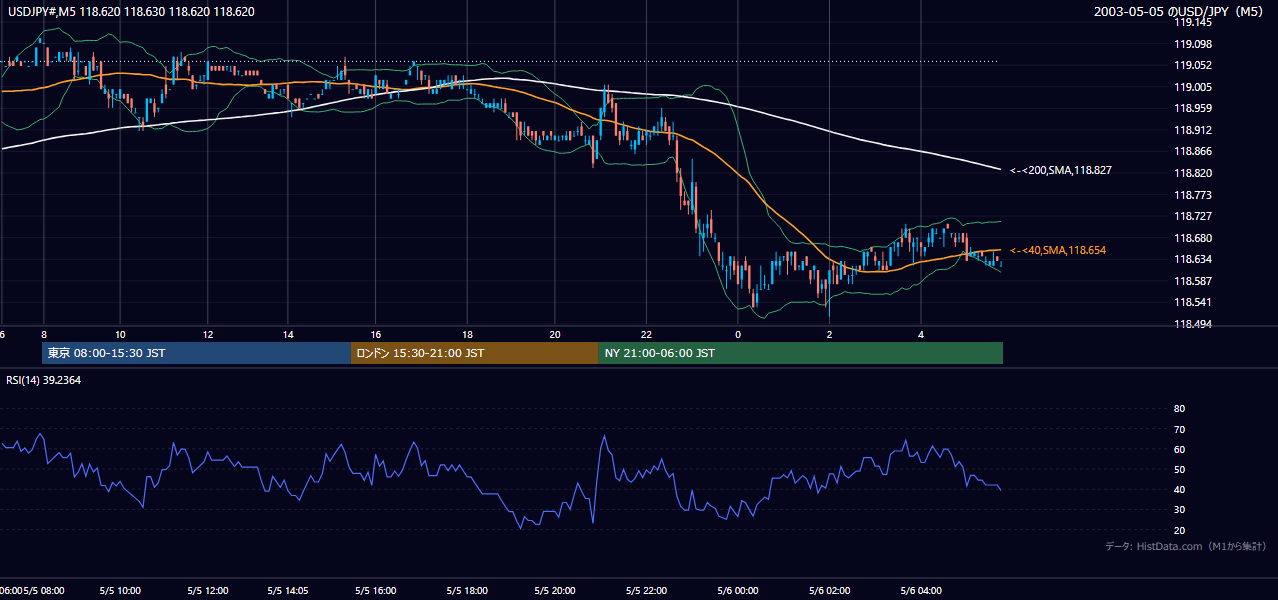Viewport: 1278px width, 600px height.
Task: Click the RSI scale value 80
Action: pos(1179,409)
